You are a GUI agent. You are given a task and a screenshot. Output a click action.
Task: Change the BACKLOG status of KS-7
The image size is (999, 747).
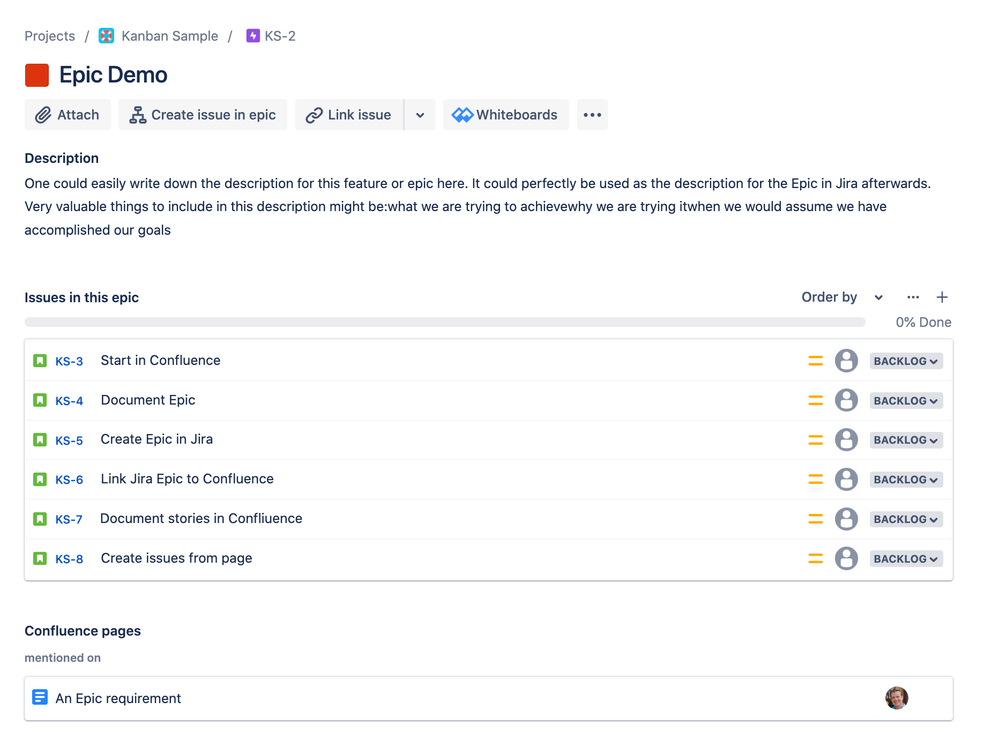click(x=906, y=519)
